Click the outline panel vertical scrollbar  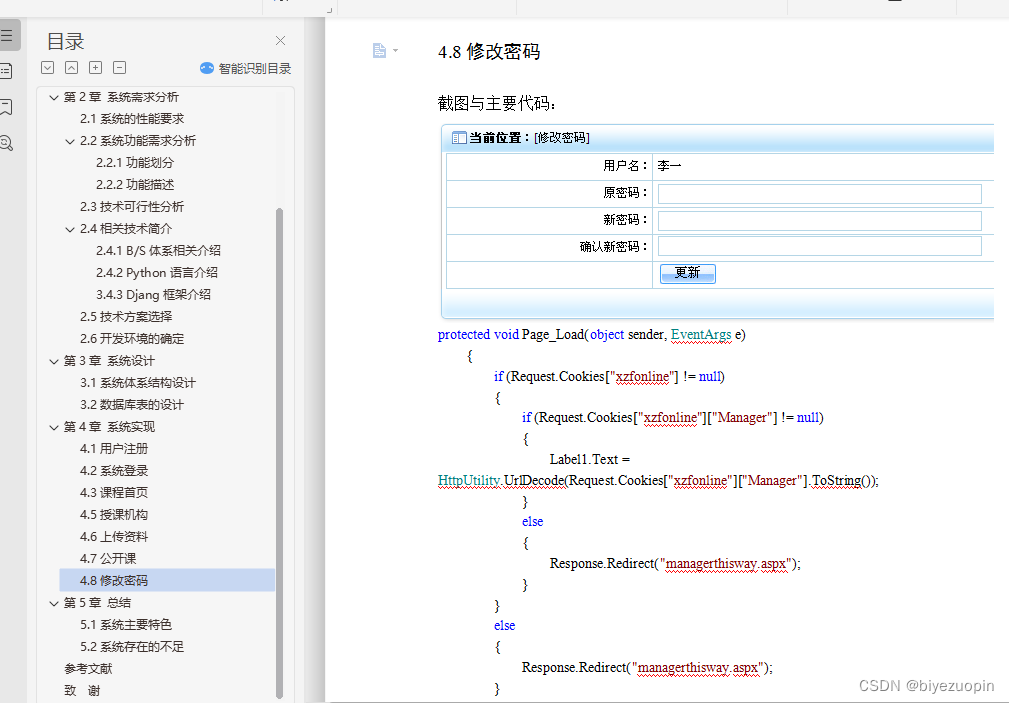tap(279, 453)
